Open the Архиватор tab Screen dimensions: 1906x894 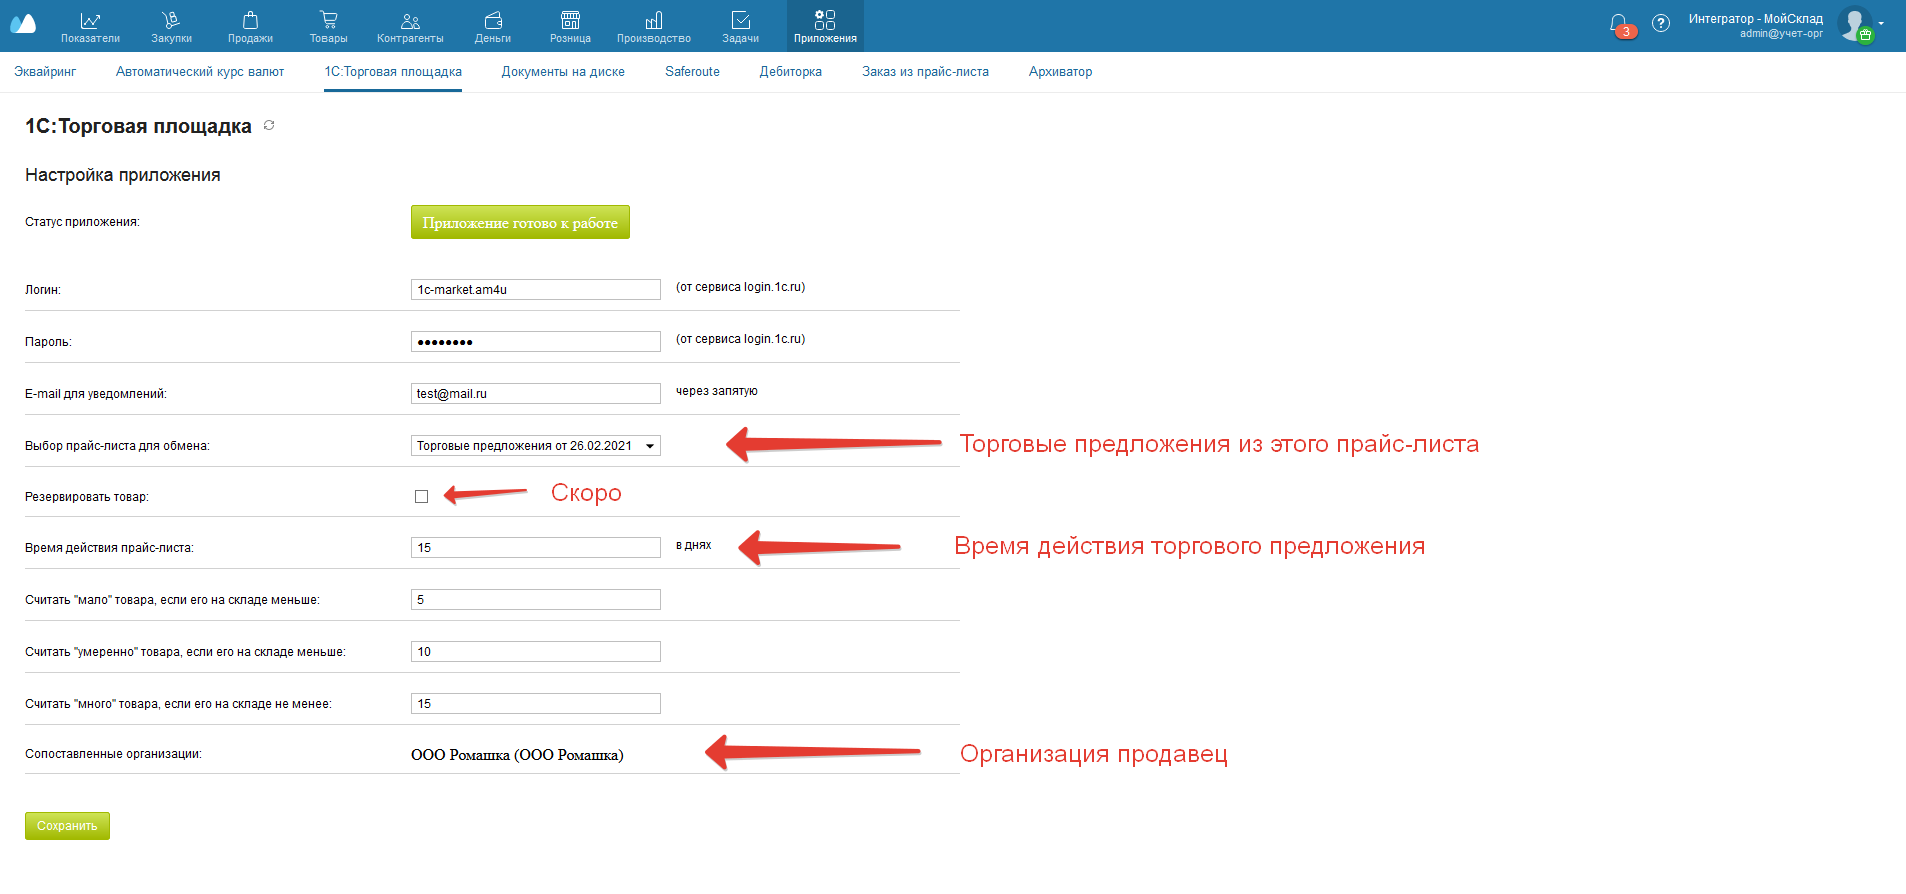(x=1060, y=72)
